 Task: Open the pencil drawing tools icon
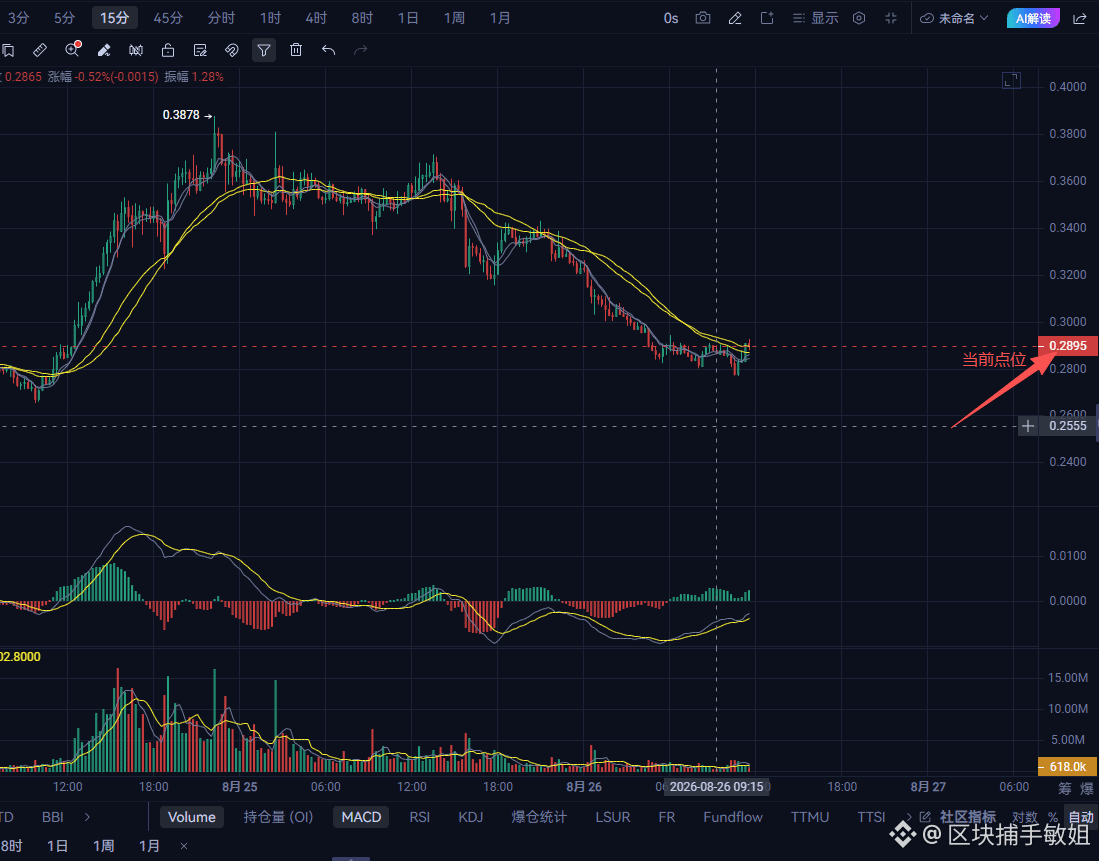(735, 18)
